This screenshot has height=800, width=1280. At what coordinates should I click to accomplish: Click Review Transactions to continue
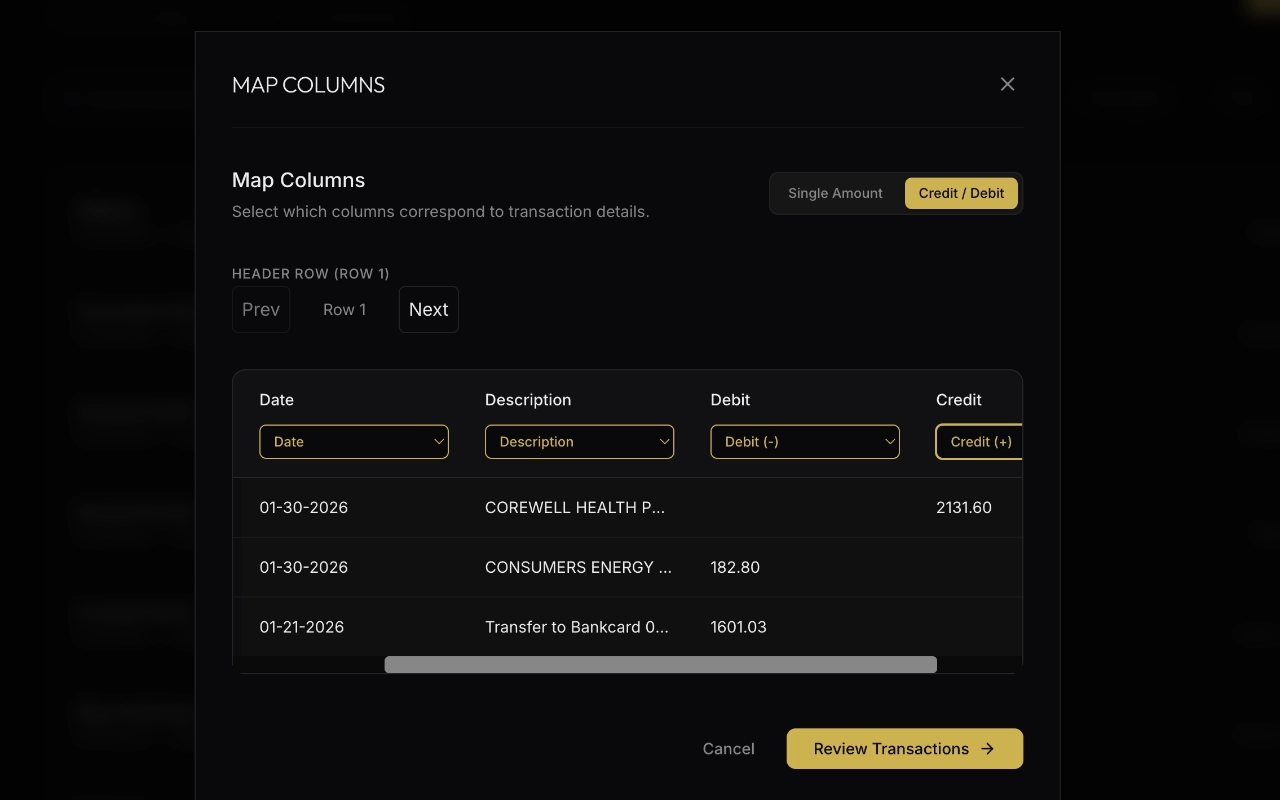pyautogui.click(x=904, y=749)
